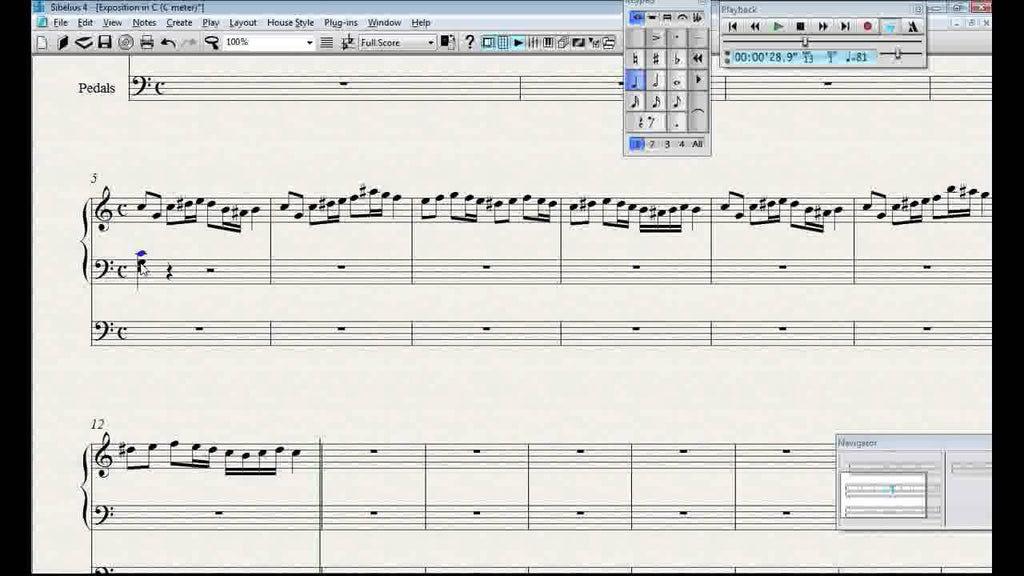Open the View menu
Viewport: 1024px width, 576px height.
pyautogui.click(x=112, y=22)
